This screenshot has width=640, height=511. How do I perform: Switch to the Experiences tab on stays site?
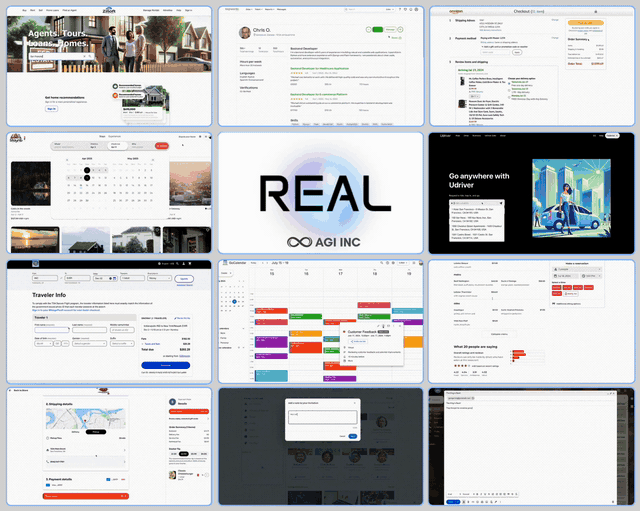pyautogui.click(x=114, y=136)
